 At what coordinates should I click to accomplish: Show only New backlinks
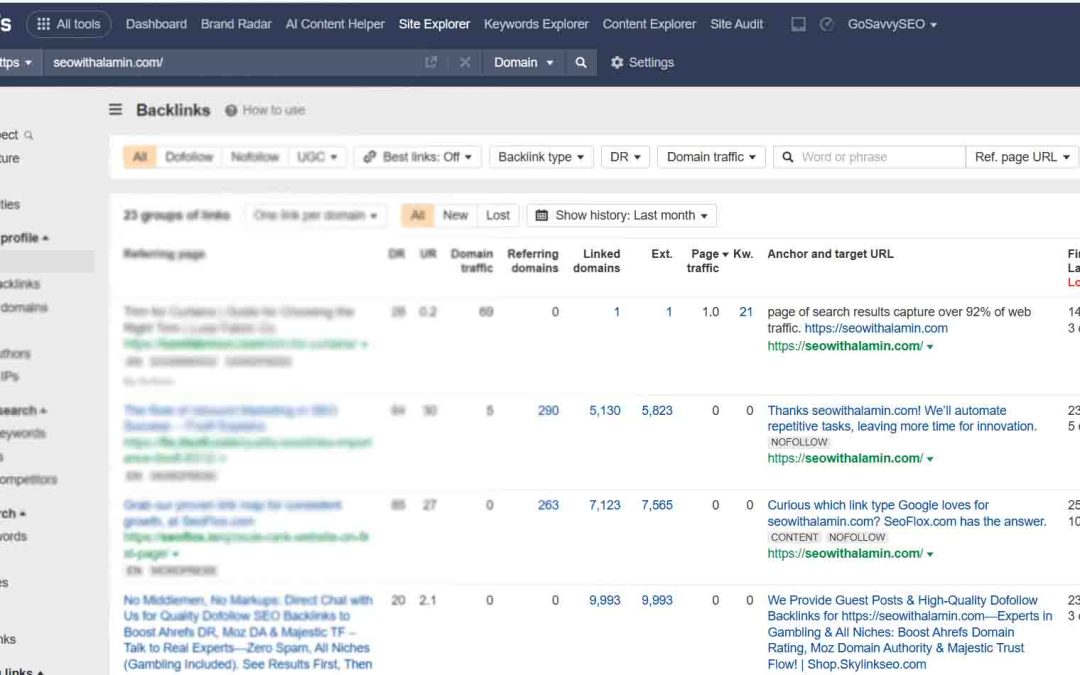(x=455, y=216)
